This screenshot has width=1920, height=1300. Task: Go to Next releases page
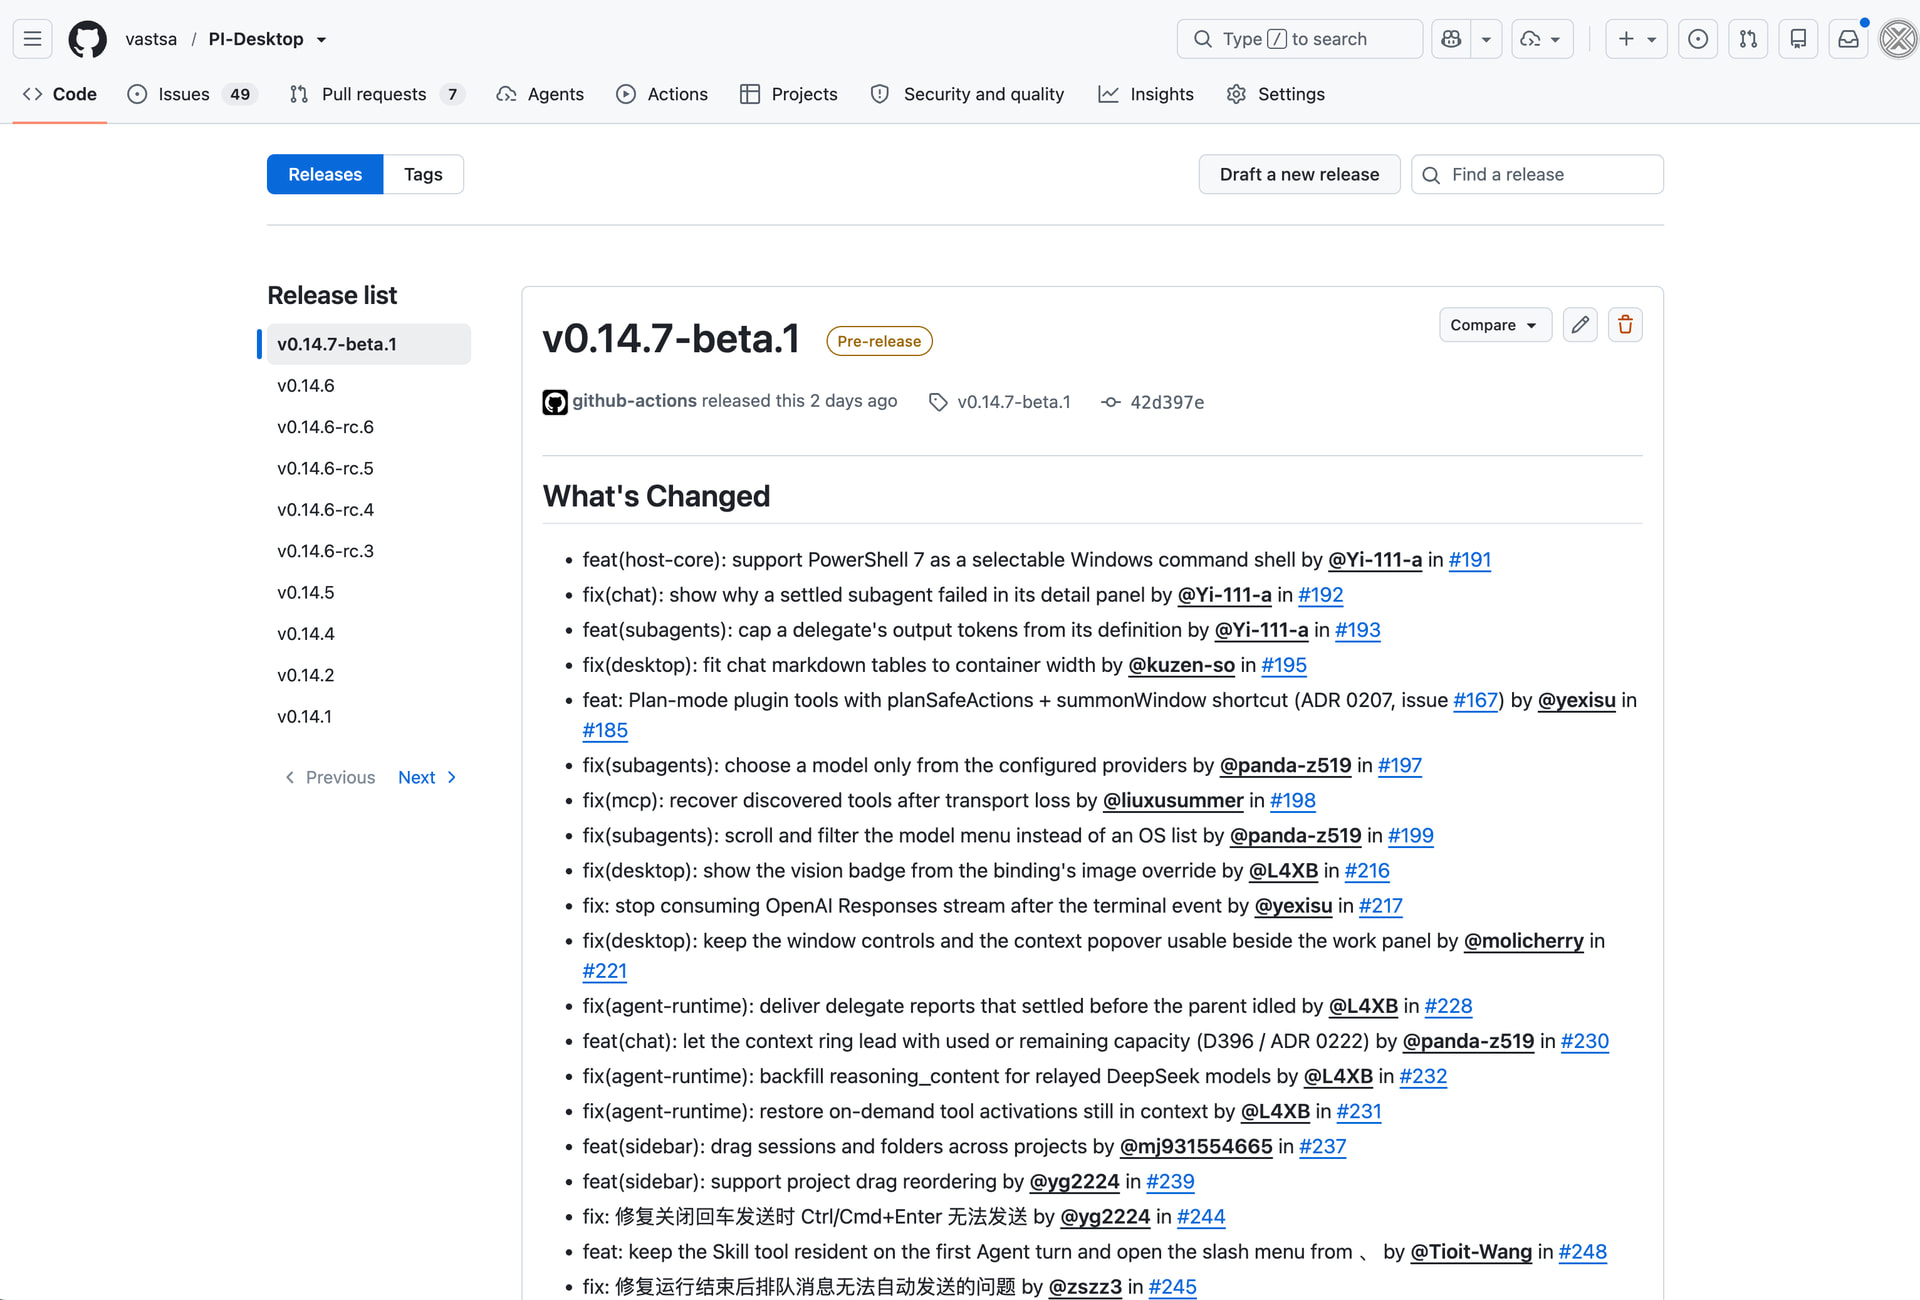pyautogui.click(x=427, y=777)
